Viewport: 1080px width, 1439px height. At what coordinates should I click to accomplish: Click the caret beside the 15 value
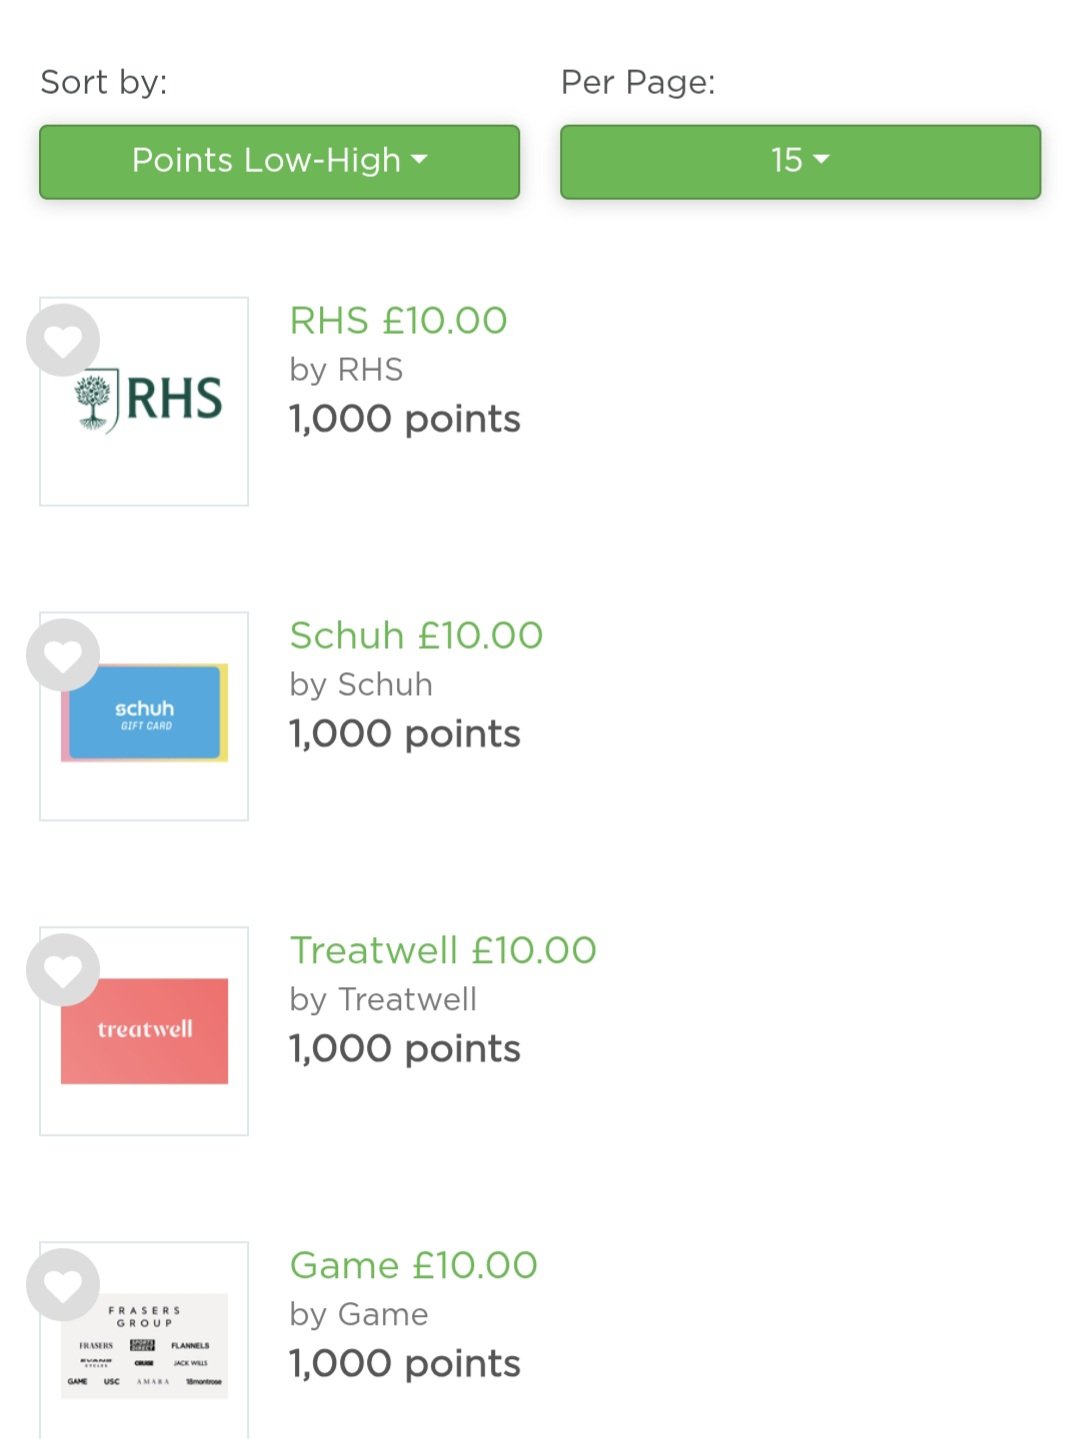coord(822,159)
